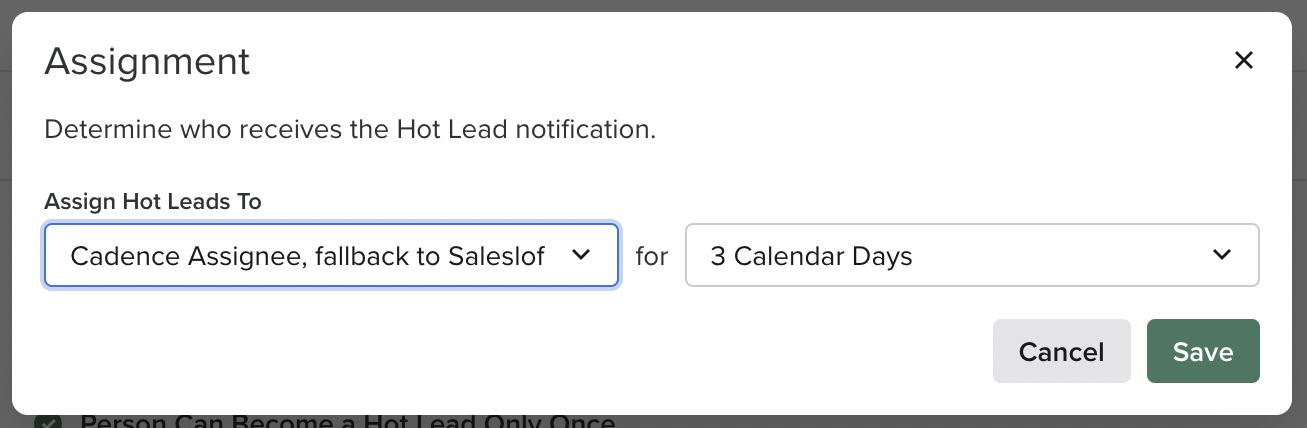
Task: Close the Assignment dialog with the X icon
Action: pyautogui.click(x=1243, y=61)
